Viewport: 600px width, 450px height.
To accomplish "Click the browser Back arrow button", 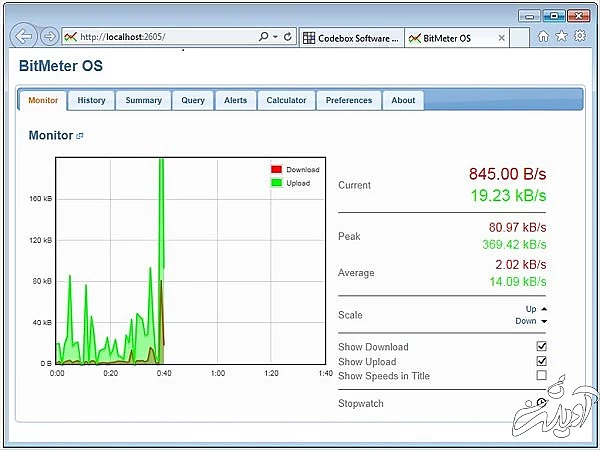I will point(24,36).
